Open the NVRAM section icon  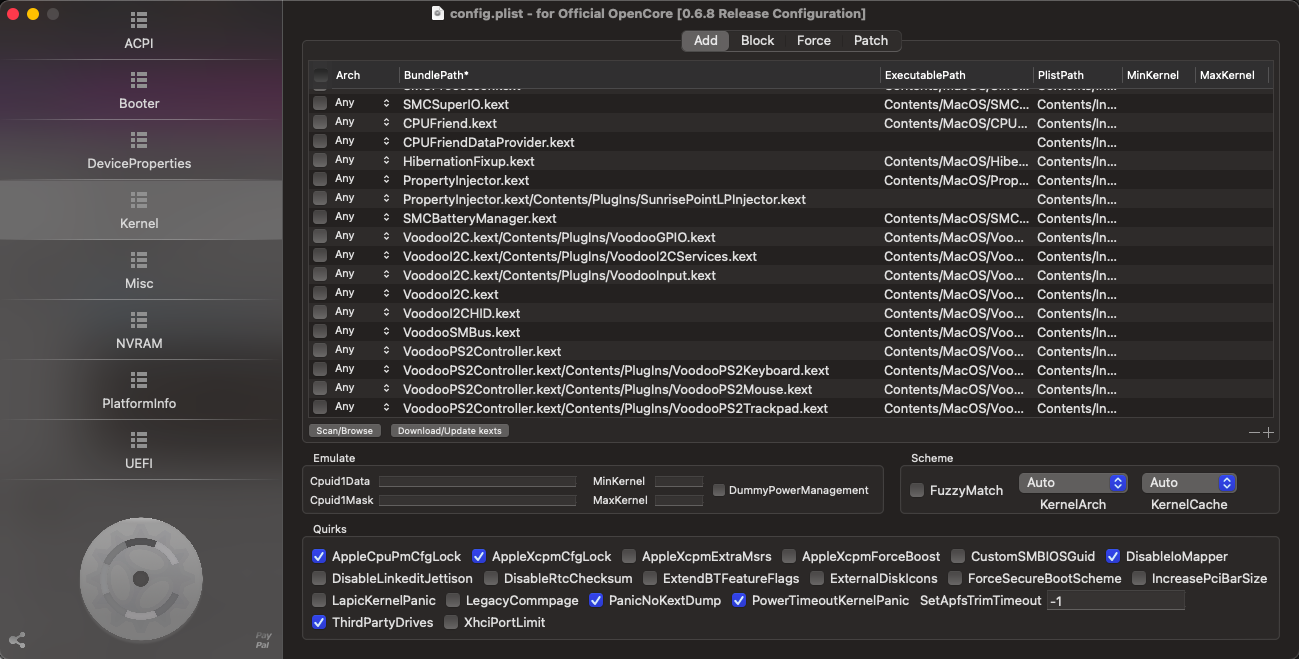[x=139, y=321]
